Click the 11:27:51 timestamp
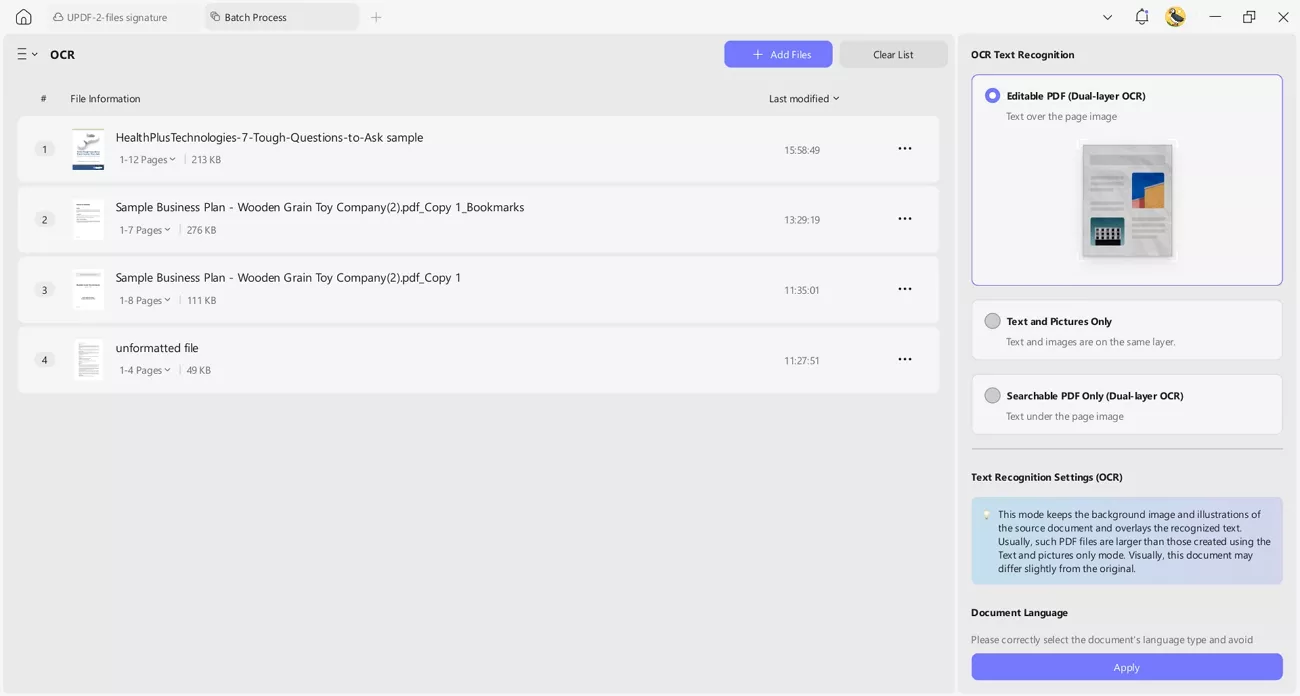Image resolution: width=1300 pixels, height=696 pixels. pyautogui.click(x=802, y=360)
